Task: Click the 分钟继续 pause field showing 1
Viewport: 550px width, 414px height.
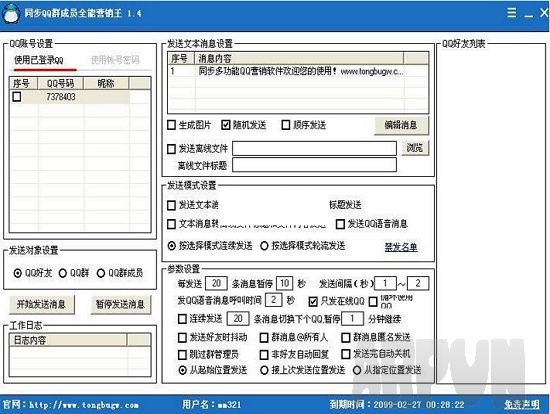Action: [353, 319]
